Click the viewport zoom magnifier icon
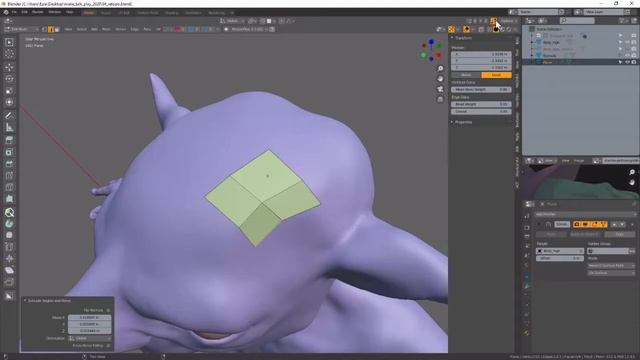The width and height of the screenshot is (640, 360). coord(440,69)
